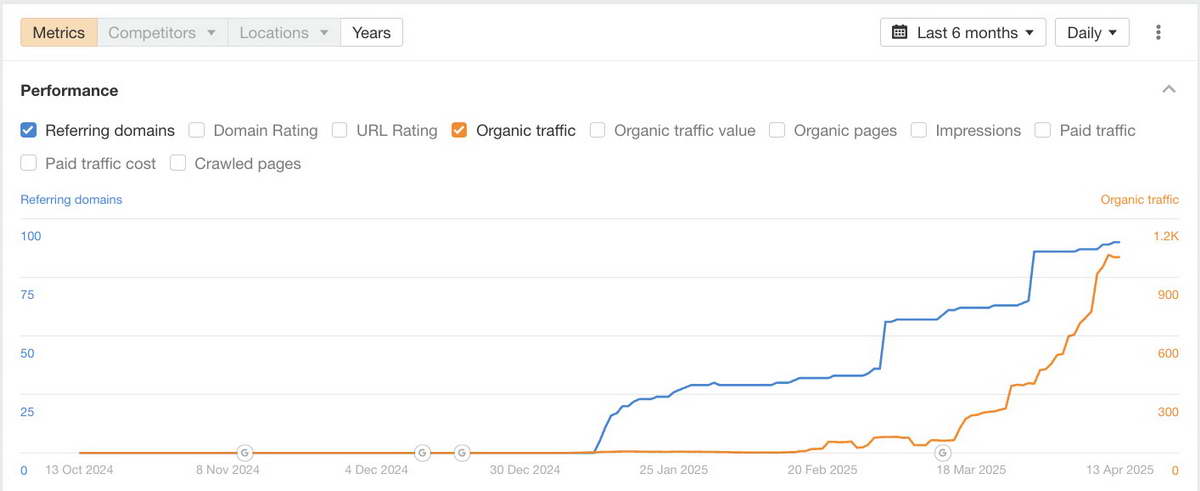Check the URL Rating metric
1200x491 pixels.
340,130
